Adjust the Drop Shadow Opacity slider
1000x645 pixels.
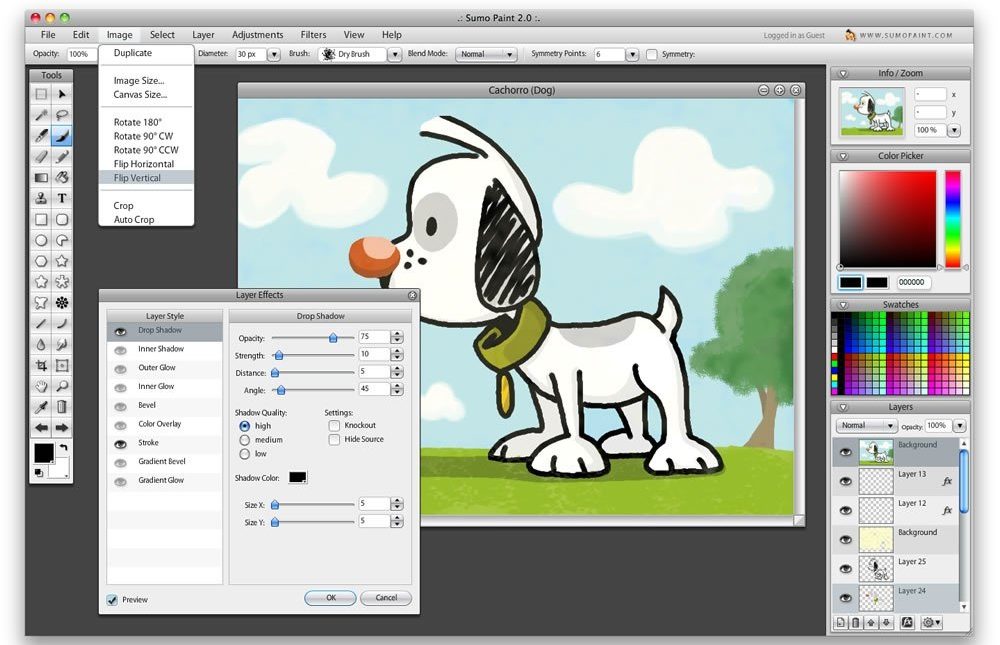coord(333,338)
